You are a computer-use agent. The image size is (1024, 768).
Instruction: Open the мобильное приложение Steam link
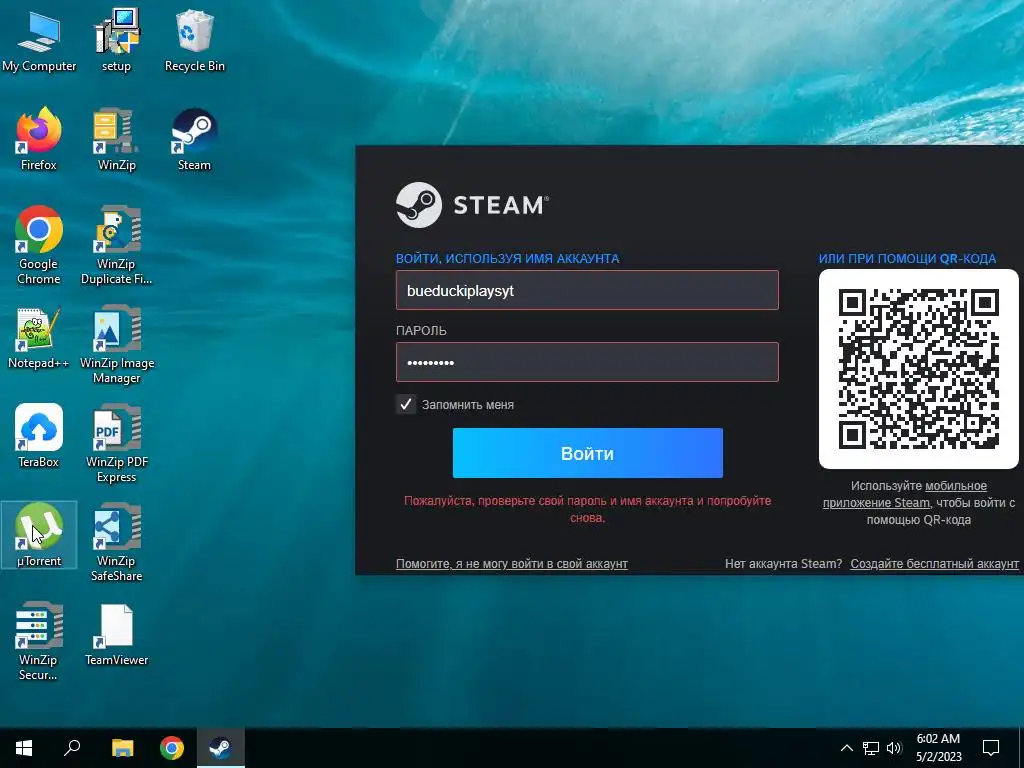pyautogui.click(x=905, y=494)
